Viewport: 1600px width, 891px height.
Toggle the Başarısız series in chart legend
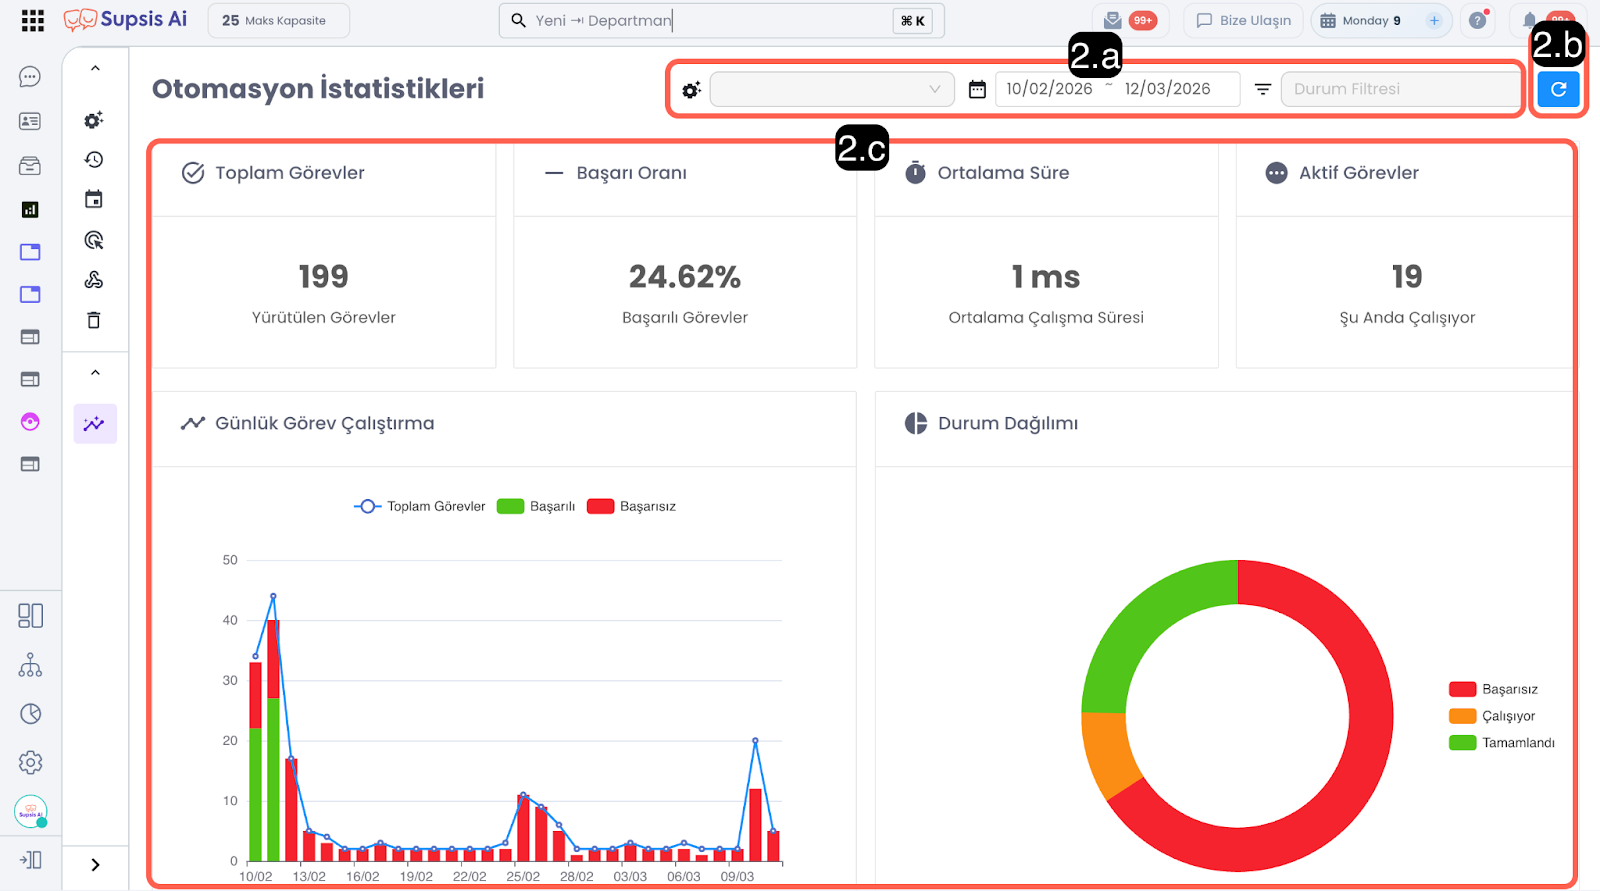click(x=632, y=506)
